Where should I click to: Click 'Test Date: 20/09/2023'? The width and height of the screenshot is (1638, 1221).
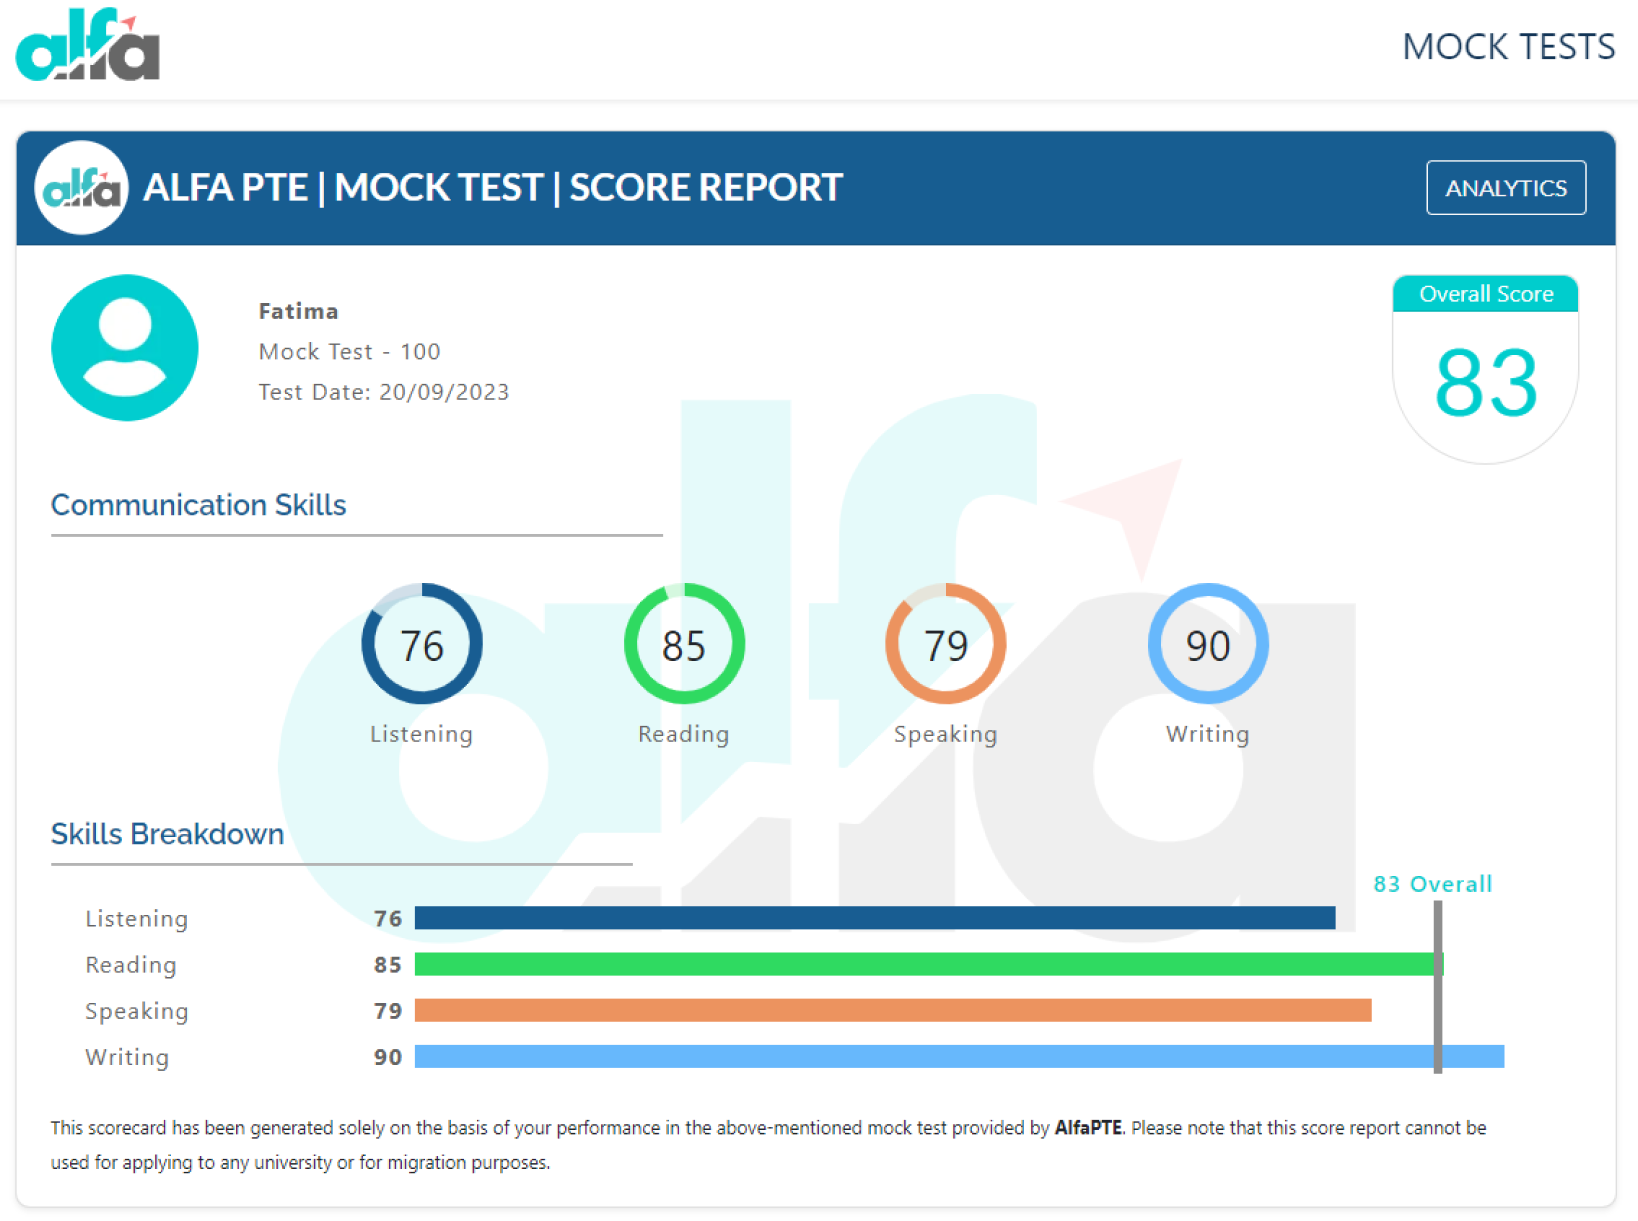coord(383,391)
